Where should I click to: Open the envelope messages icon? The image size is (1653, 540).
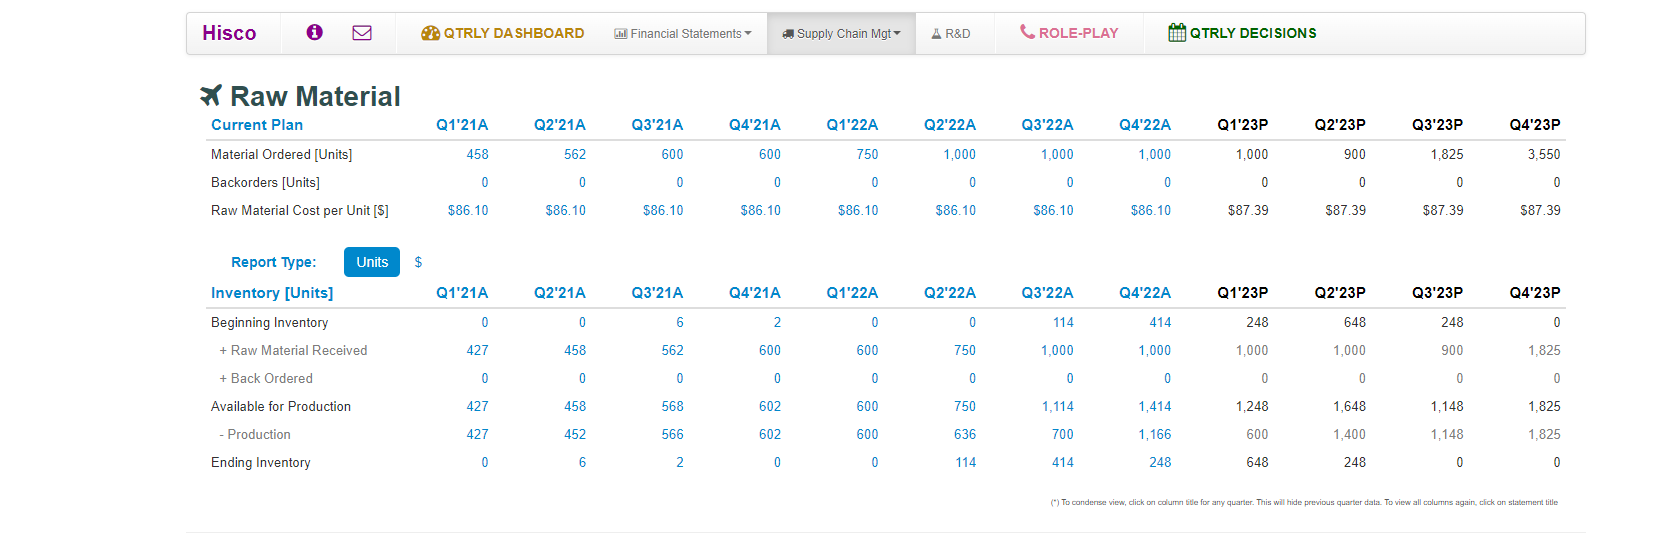coord(362,33)
